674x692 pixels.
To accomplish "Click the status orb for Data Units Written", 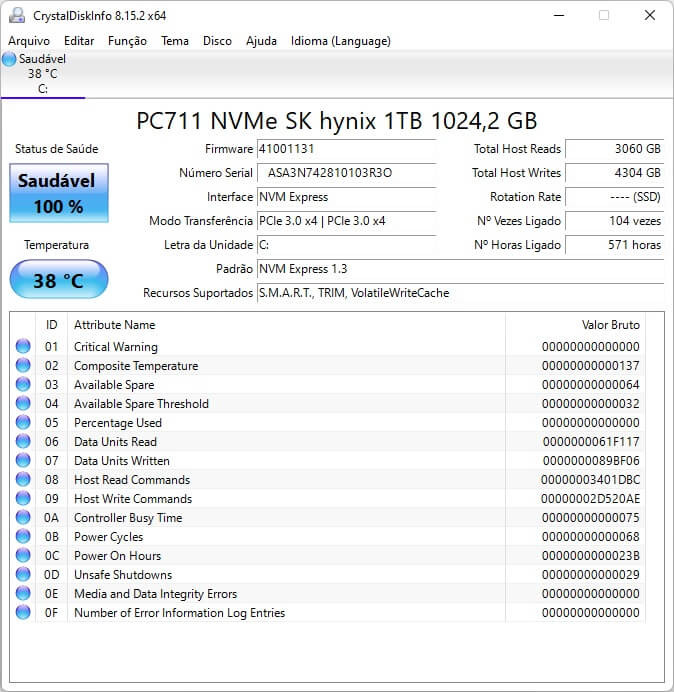I will [23, 461].
